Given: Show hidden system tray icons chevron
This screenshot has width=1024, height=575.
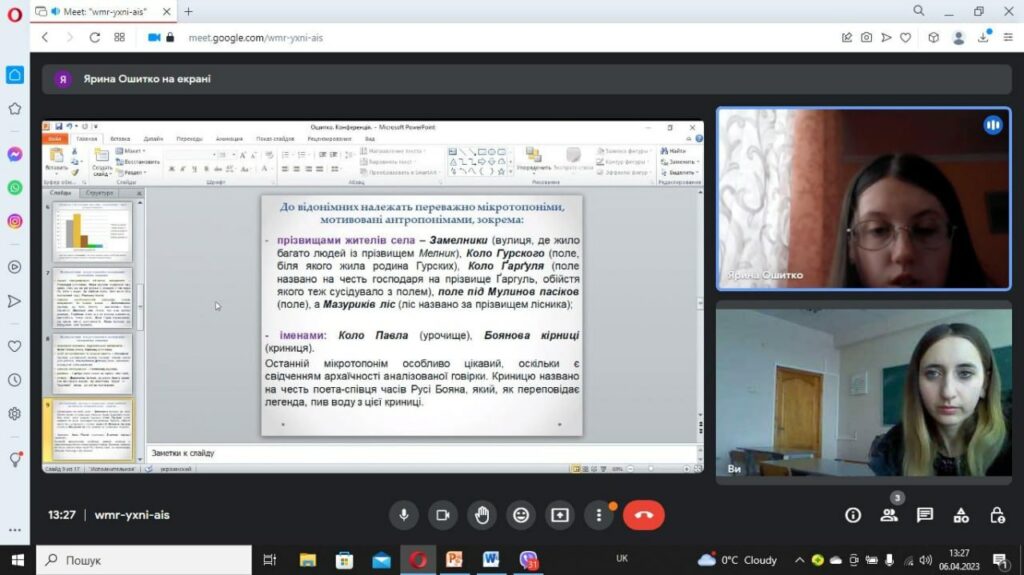Looking at the screenshot, I should [799, 560].
